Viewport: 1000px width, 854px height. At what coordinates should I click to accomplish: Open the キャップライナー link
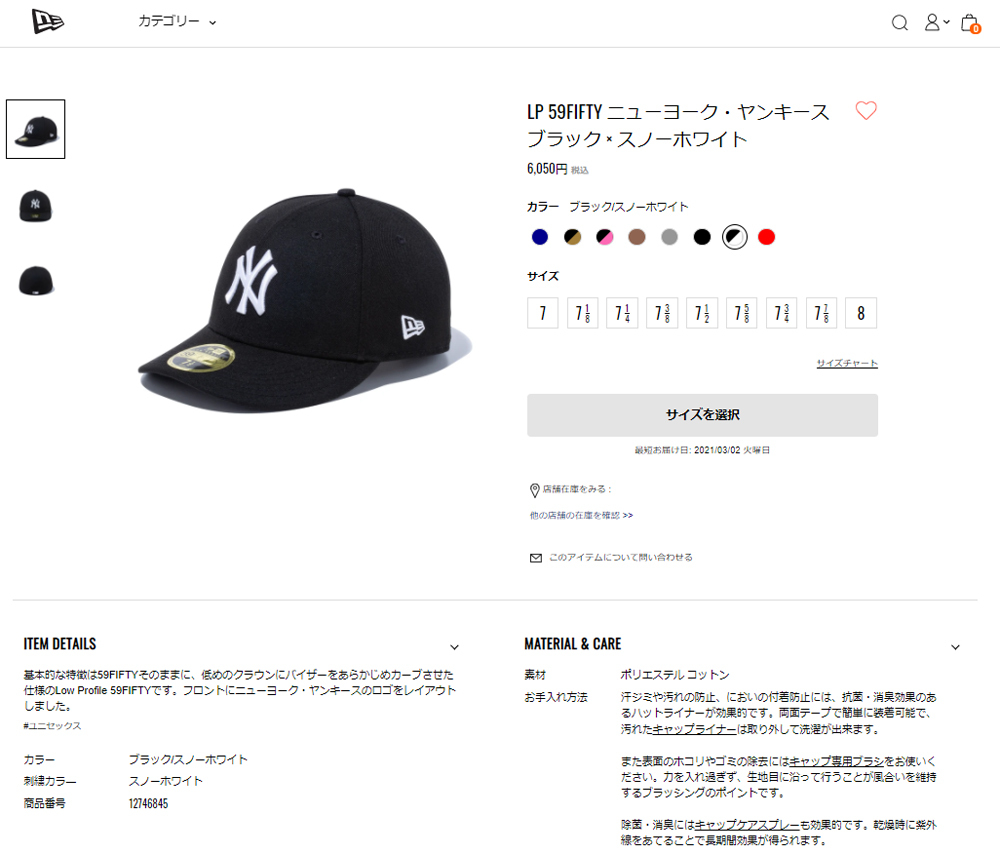click(x=694, y=729)
